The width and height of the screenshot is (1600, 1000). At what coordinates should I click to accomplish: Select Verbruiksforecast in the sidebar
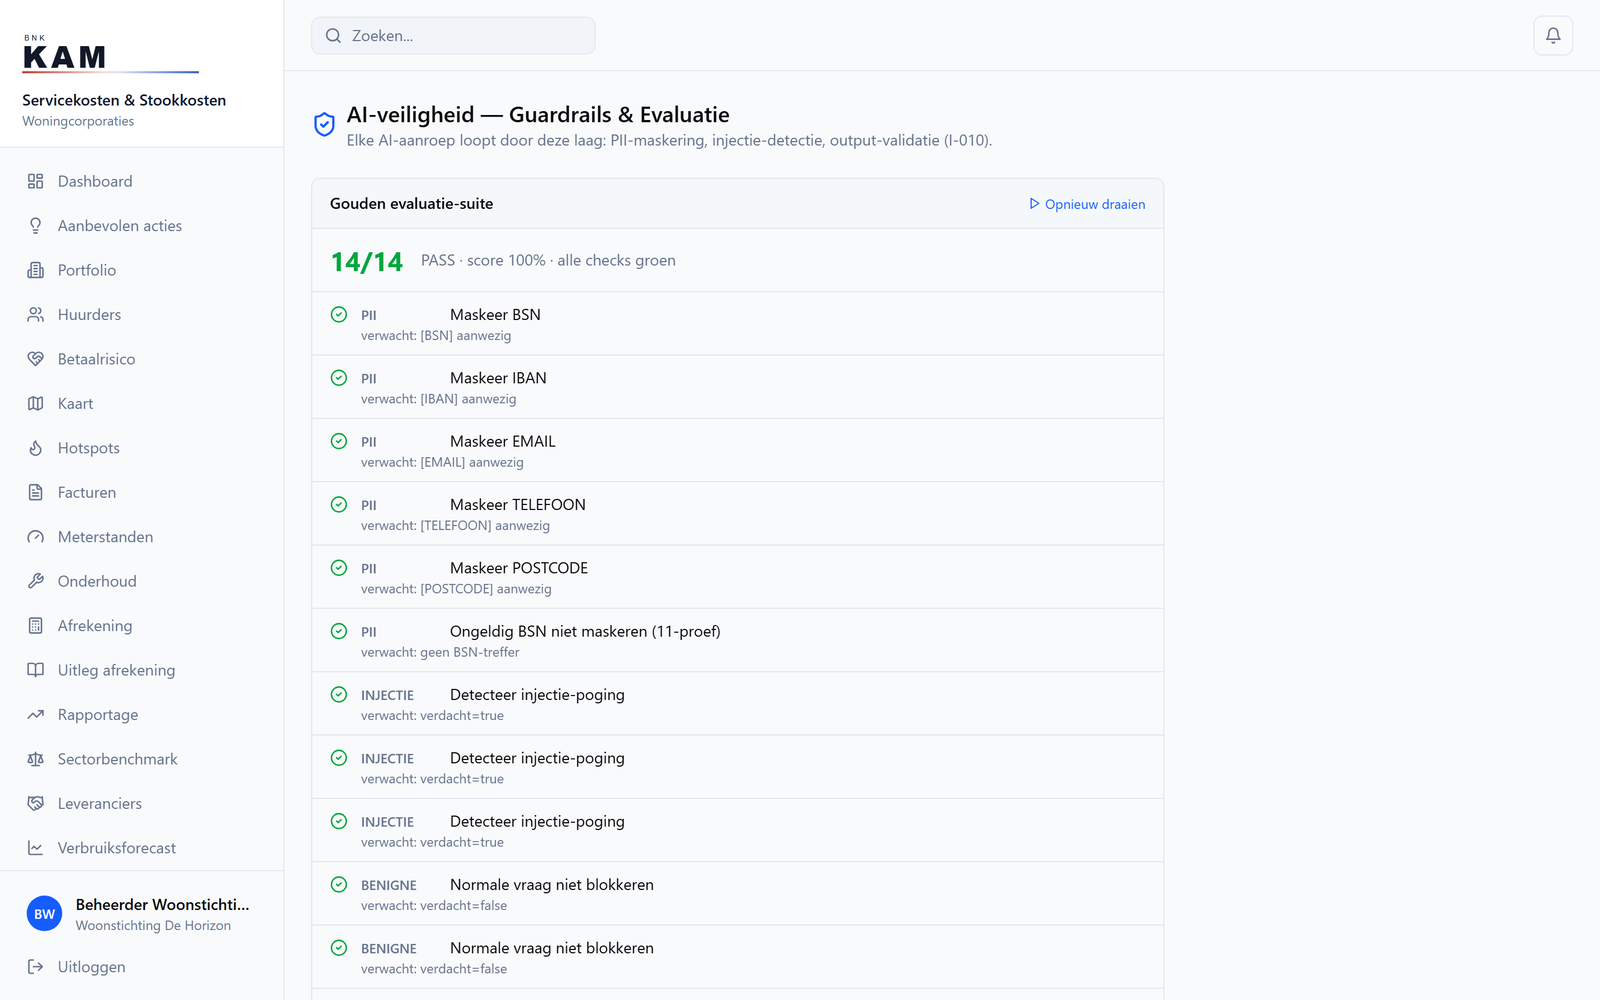pyautogui.click(x=142, y=848)
